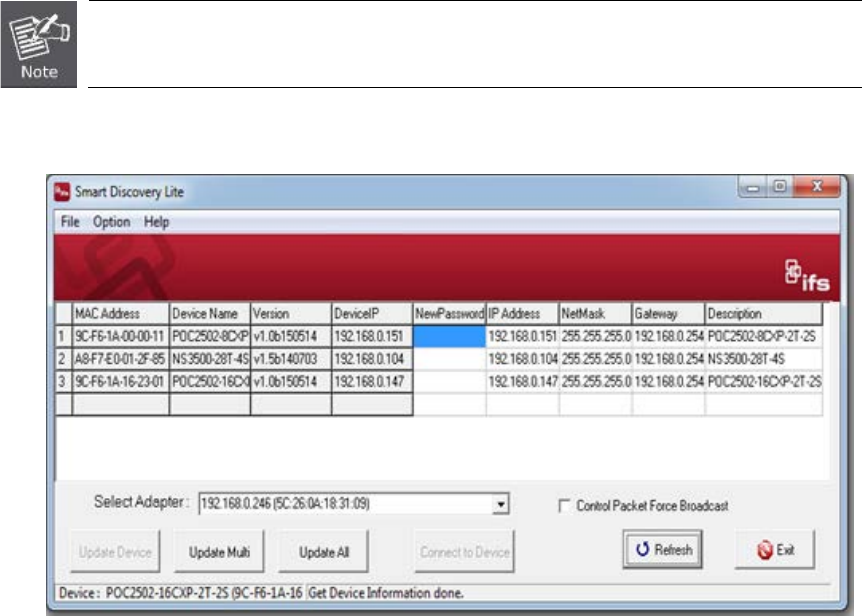Image resolution: width=862 pixels, height=616 pixels.
Task: Click the Version column header
Action: pyautogui.click(x=291, y=314)
